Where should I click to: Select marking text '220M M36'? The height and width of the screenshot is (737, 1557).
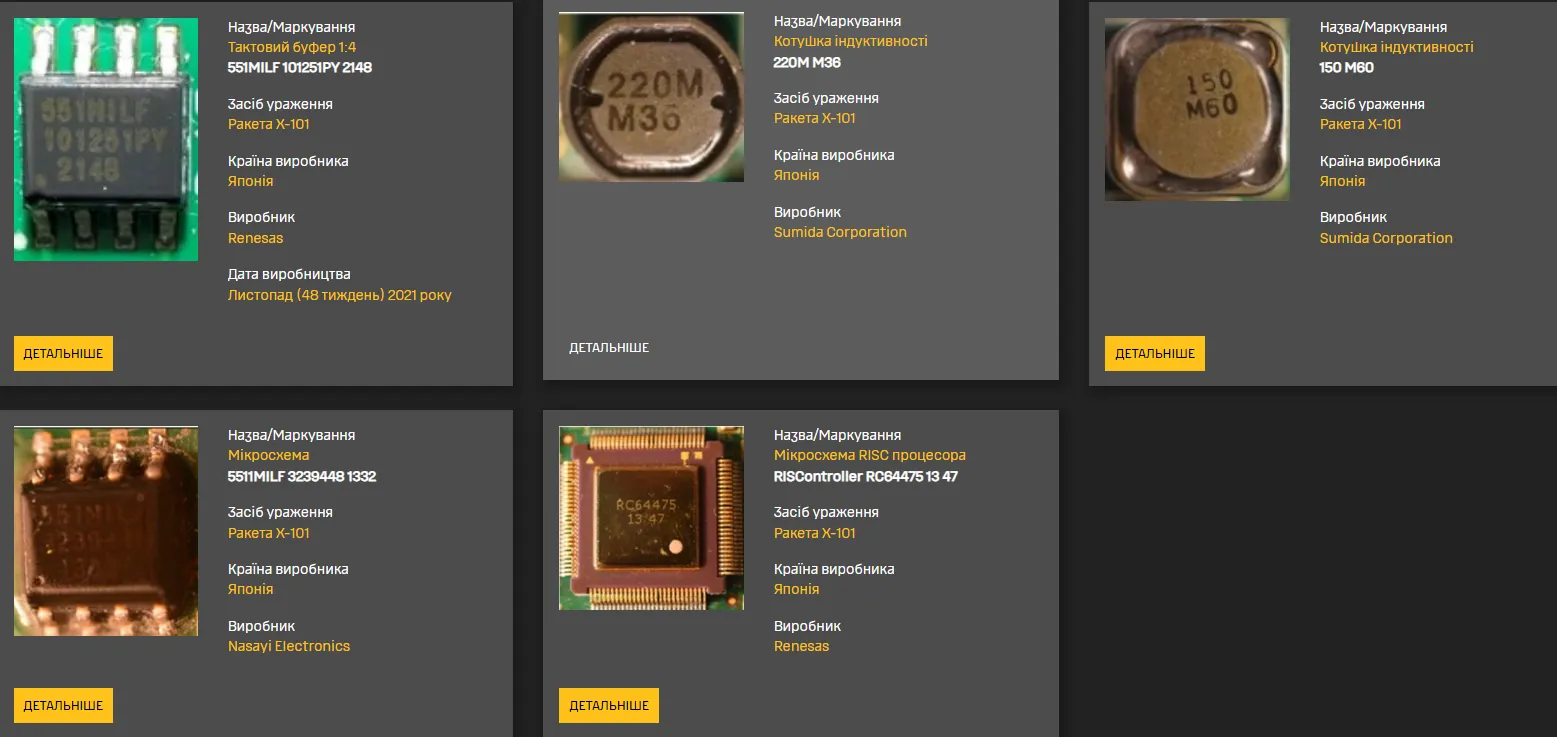click(808, 62)
